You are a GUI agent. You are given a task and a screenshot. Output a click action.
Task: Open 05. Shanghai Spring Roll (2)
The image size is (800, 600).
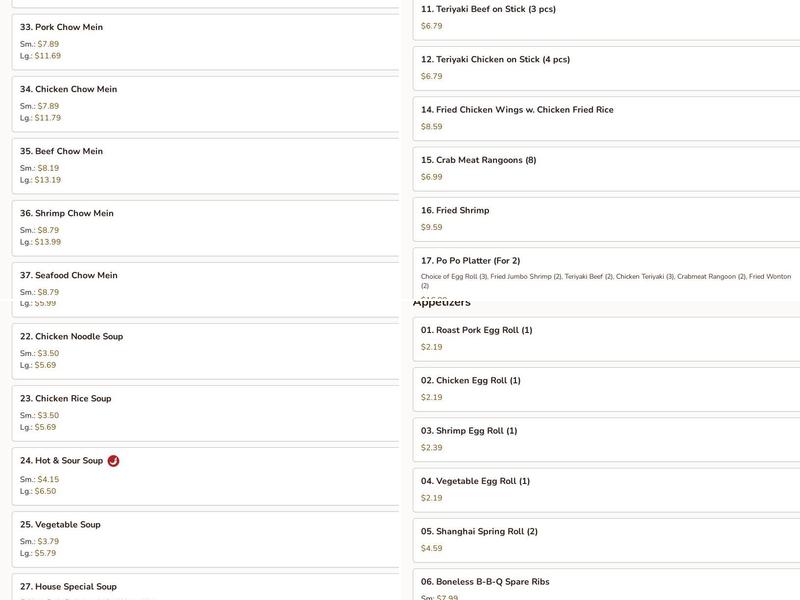606,541
